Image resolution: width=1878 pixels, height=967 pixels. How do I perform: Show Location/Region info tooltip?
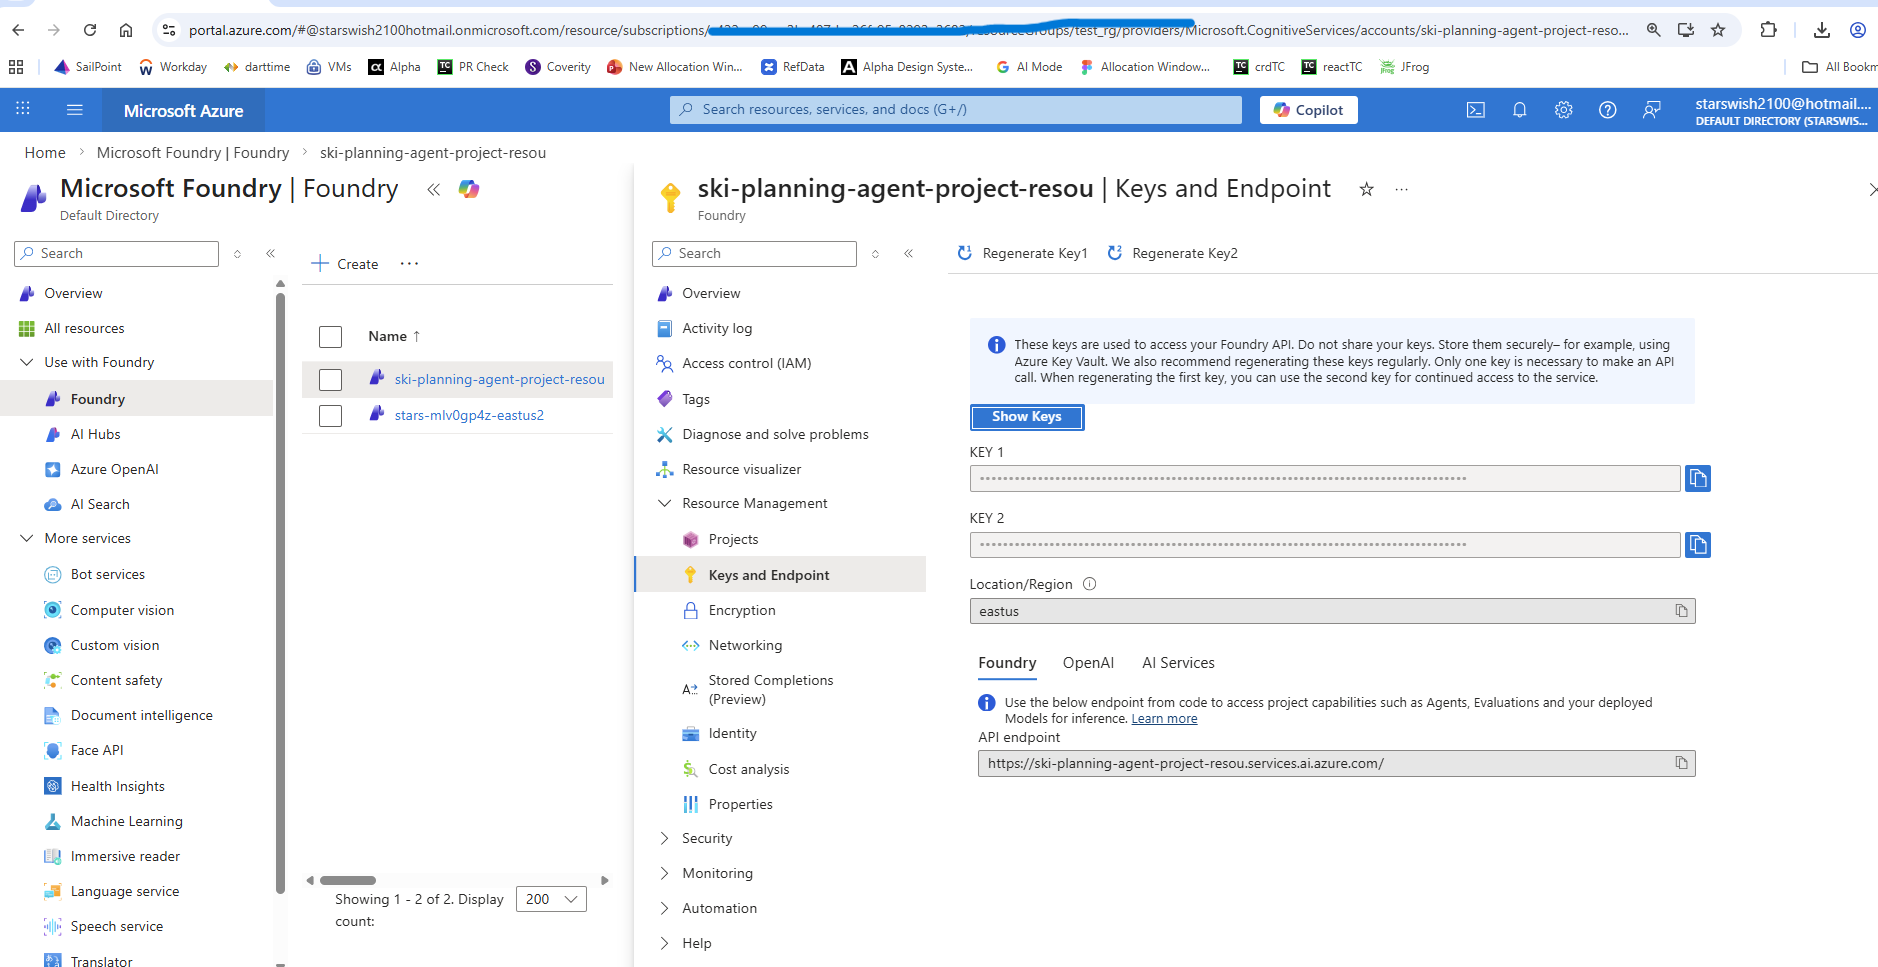(1089, 584)
